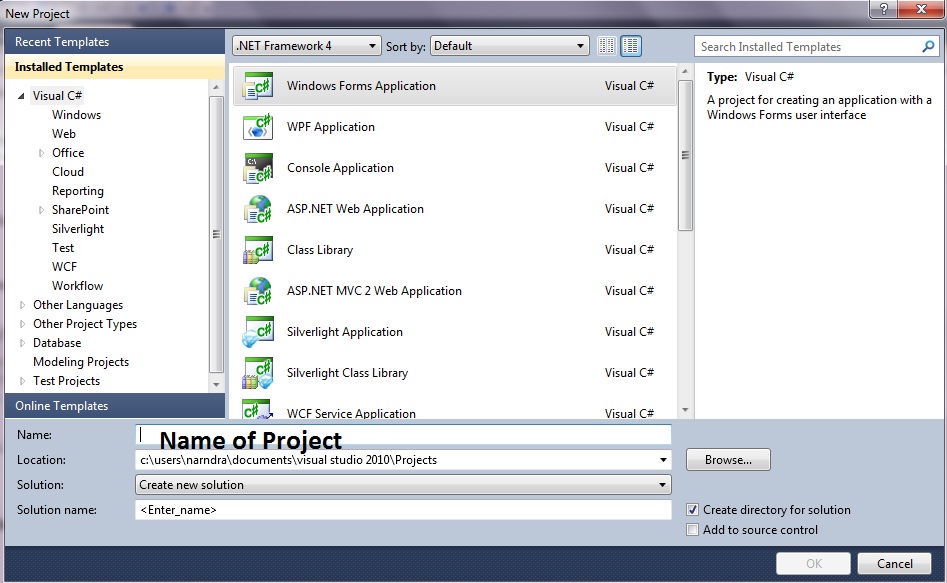Choose the Class Library template icon
Screen dimensions: 947x583
click(x=258, y=250)
